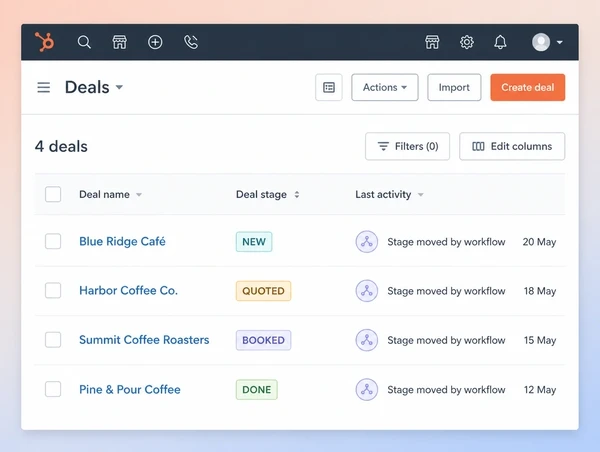The width and height of the screenshot is (600, 452).
Task: Click the user avatar picture
Action: click(541, 42)
